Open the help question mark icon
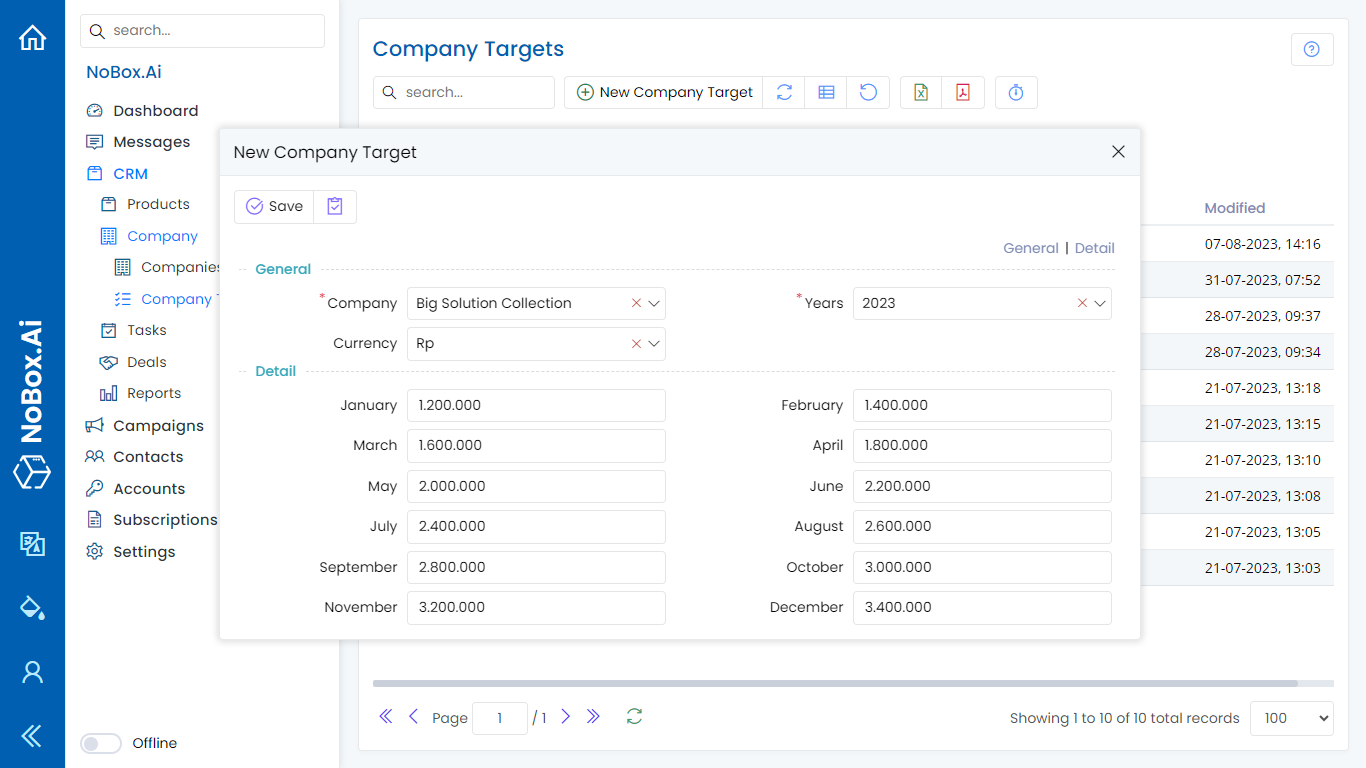Viewport: 1366px width, 768px height. 1312,49
